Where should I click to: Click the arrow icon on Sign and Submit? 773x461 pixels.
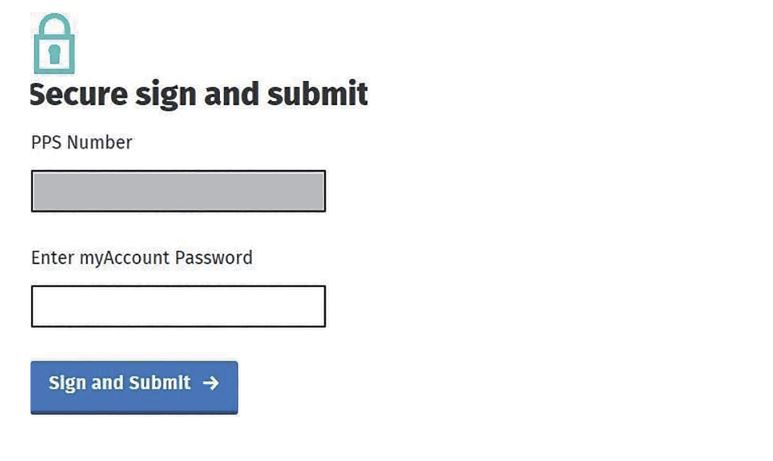(210, 383)
